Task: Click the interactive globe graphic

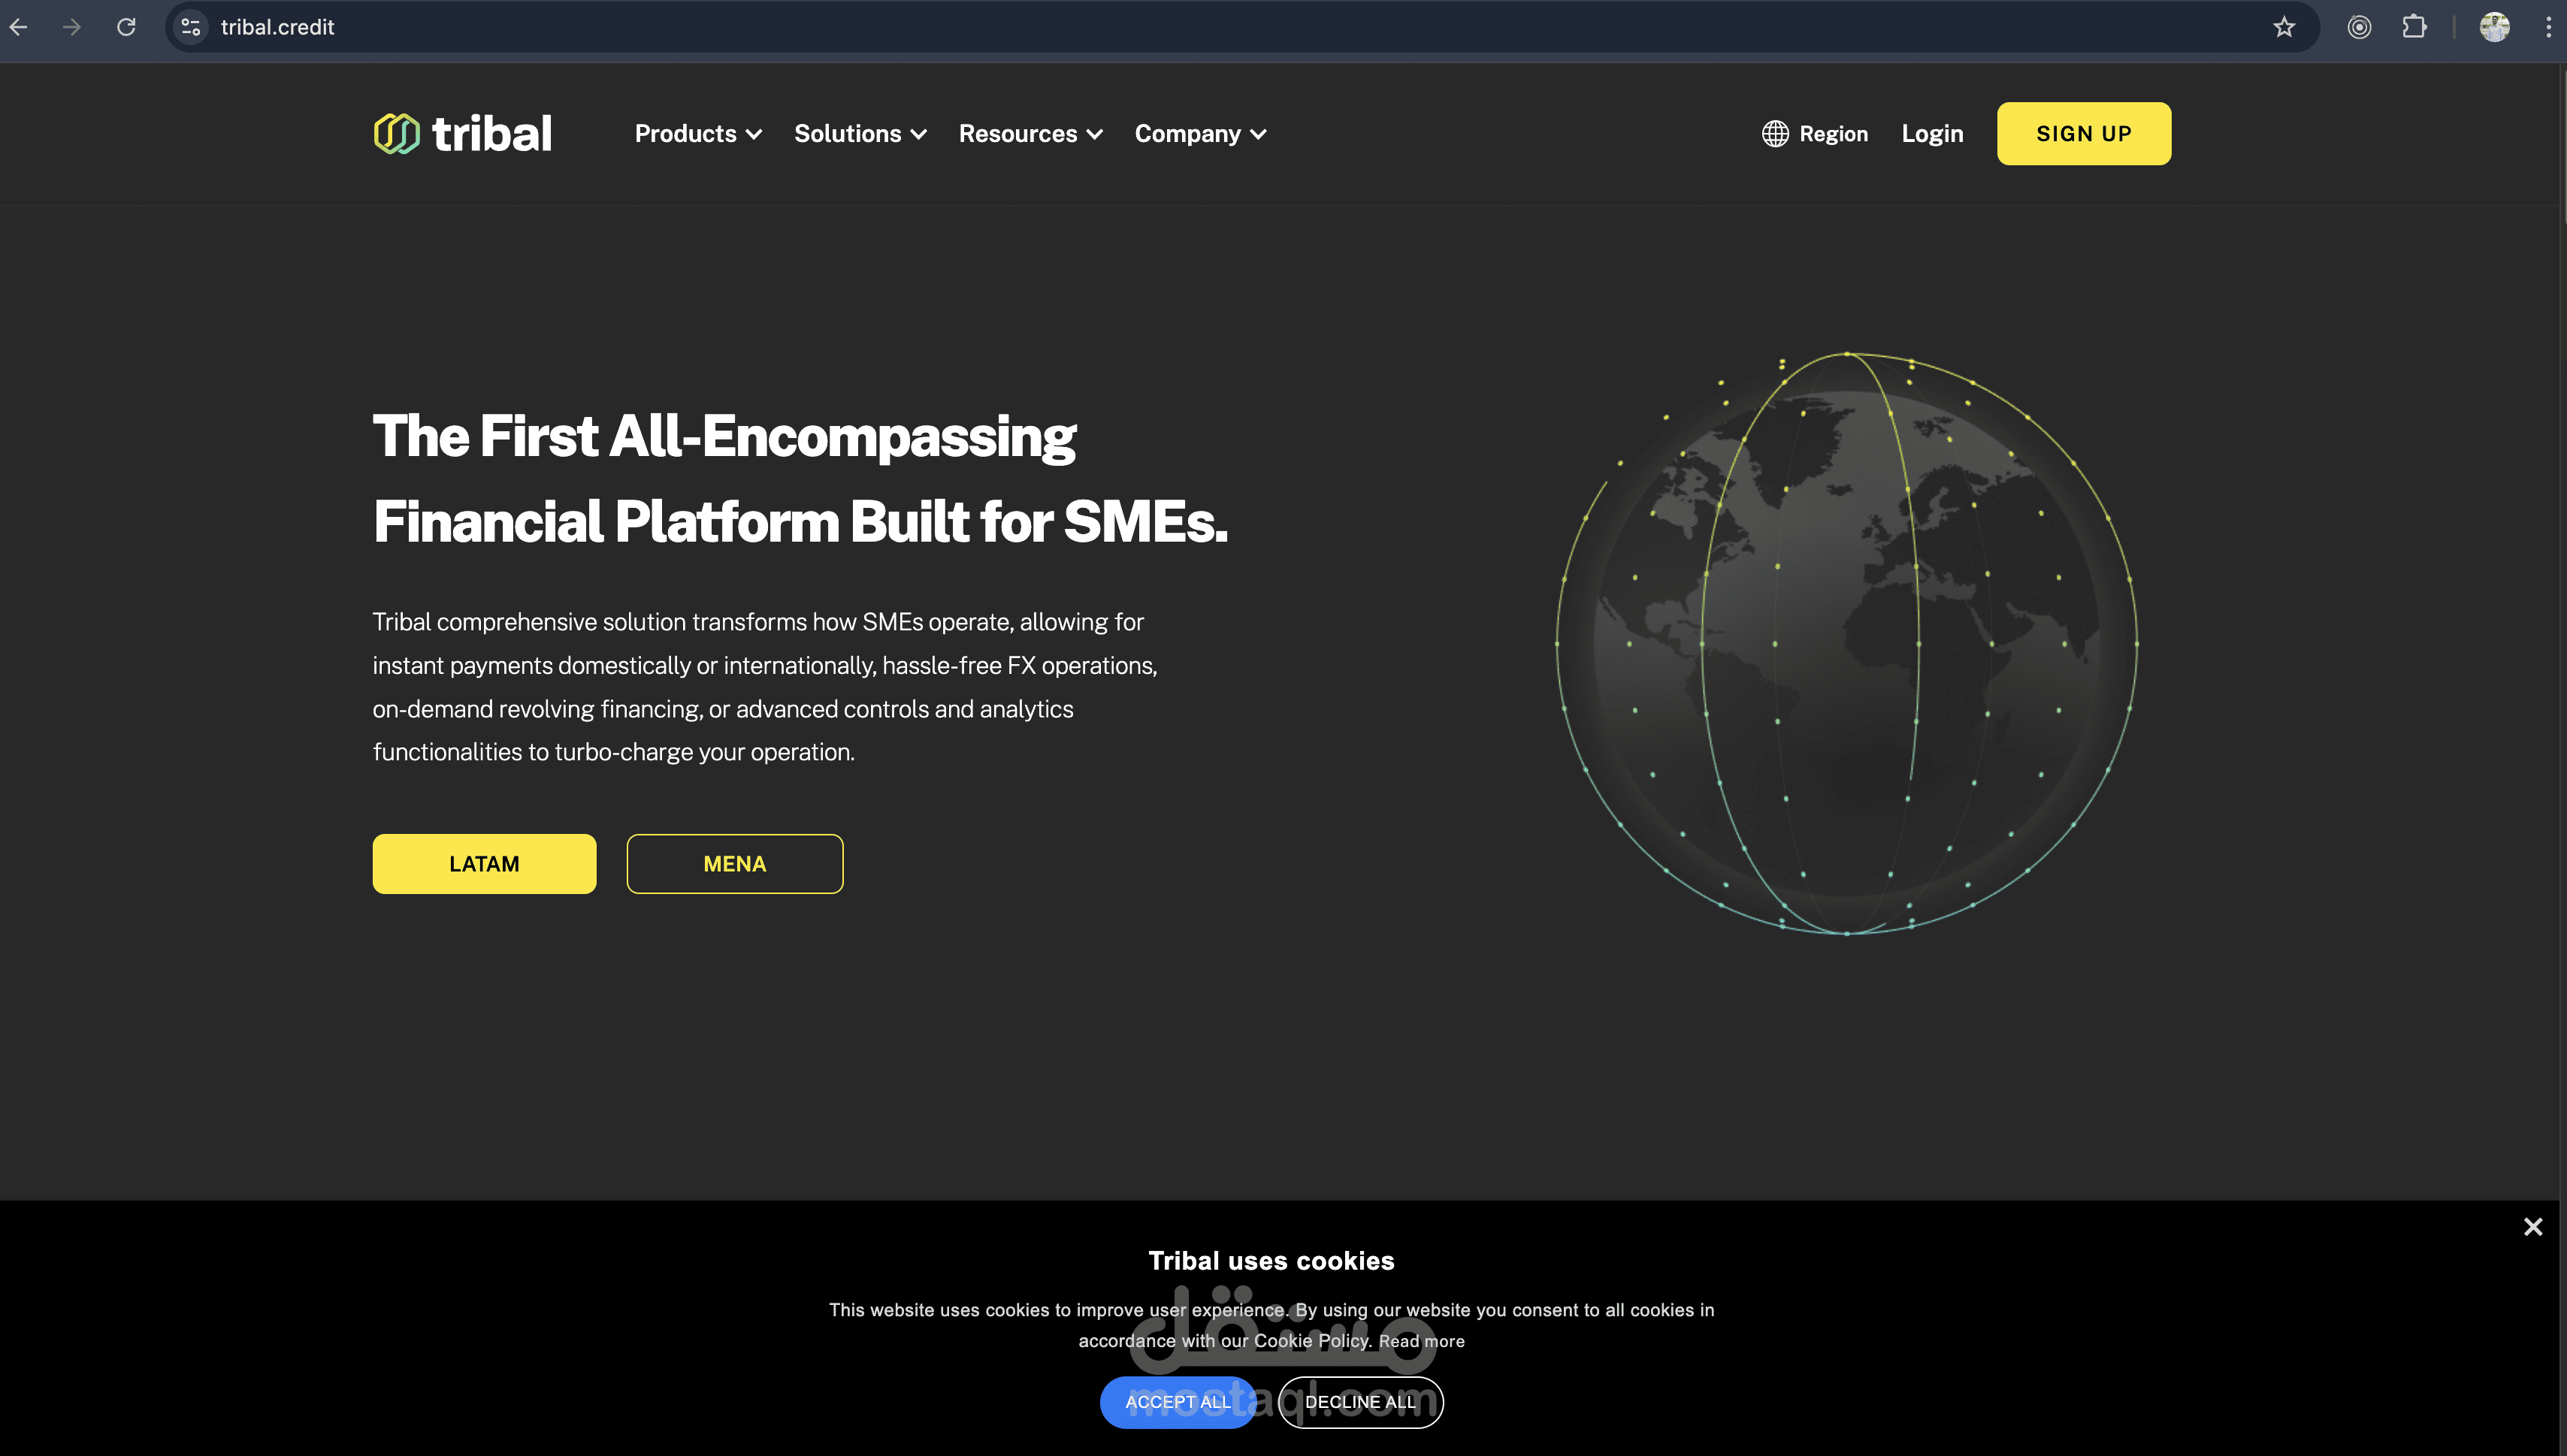Action: click(1846, 643)
